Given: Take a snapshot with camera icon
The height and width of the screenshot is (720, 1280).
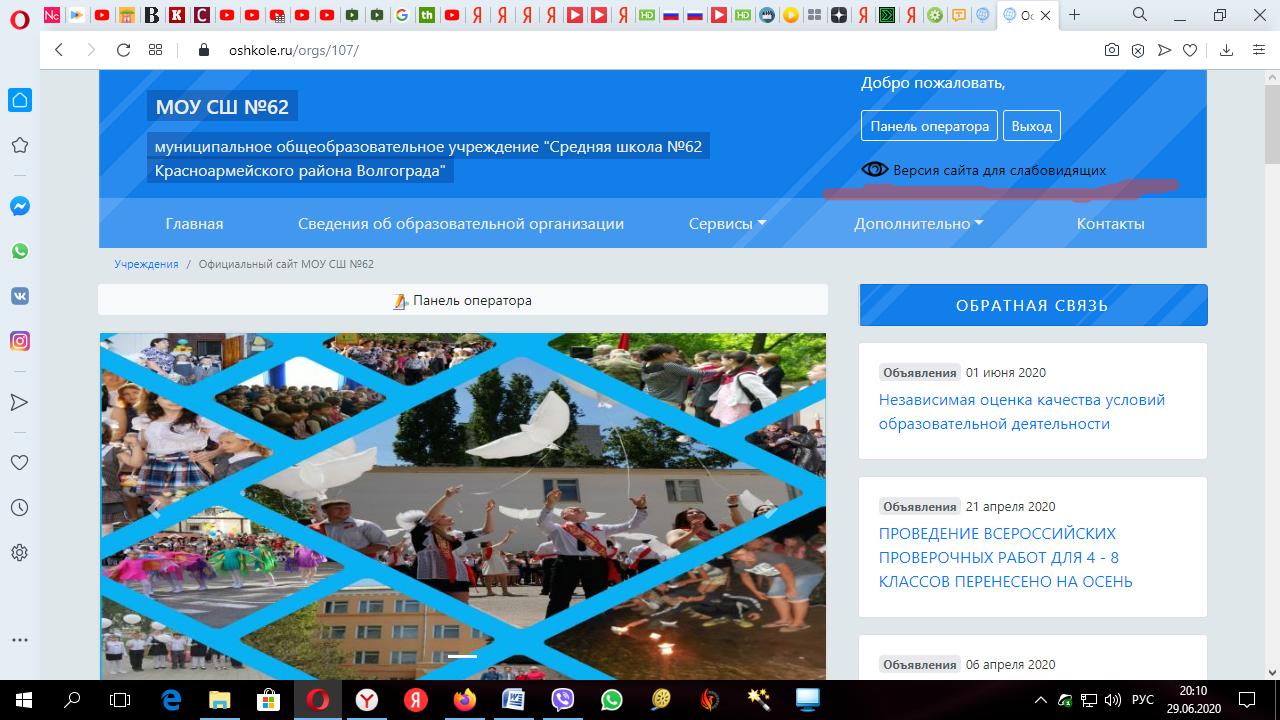Looking at the screenshot, I should pyautogui.click(x=1112, y=50).
